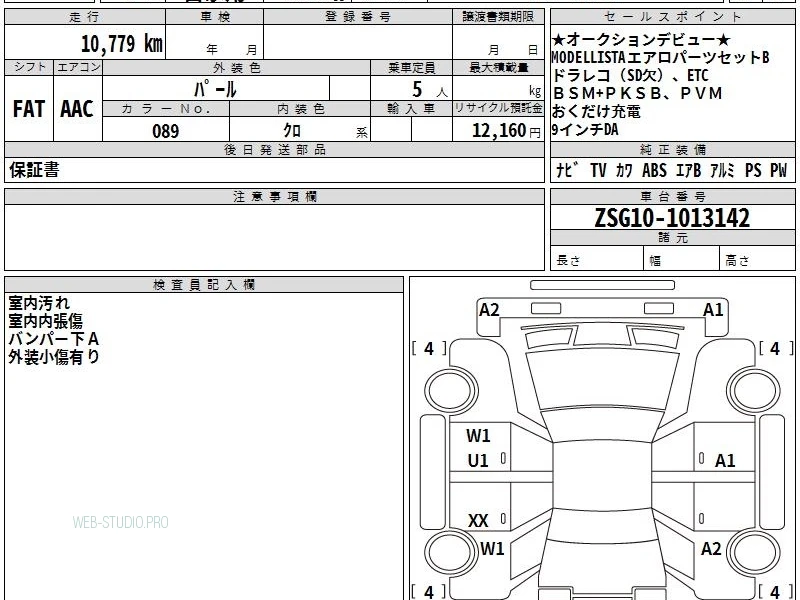Click the 最大積載量 header
The image size is (800, 600).
point(498,67)
